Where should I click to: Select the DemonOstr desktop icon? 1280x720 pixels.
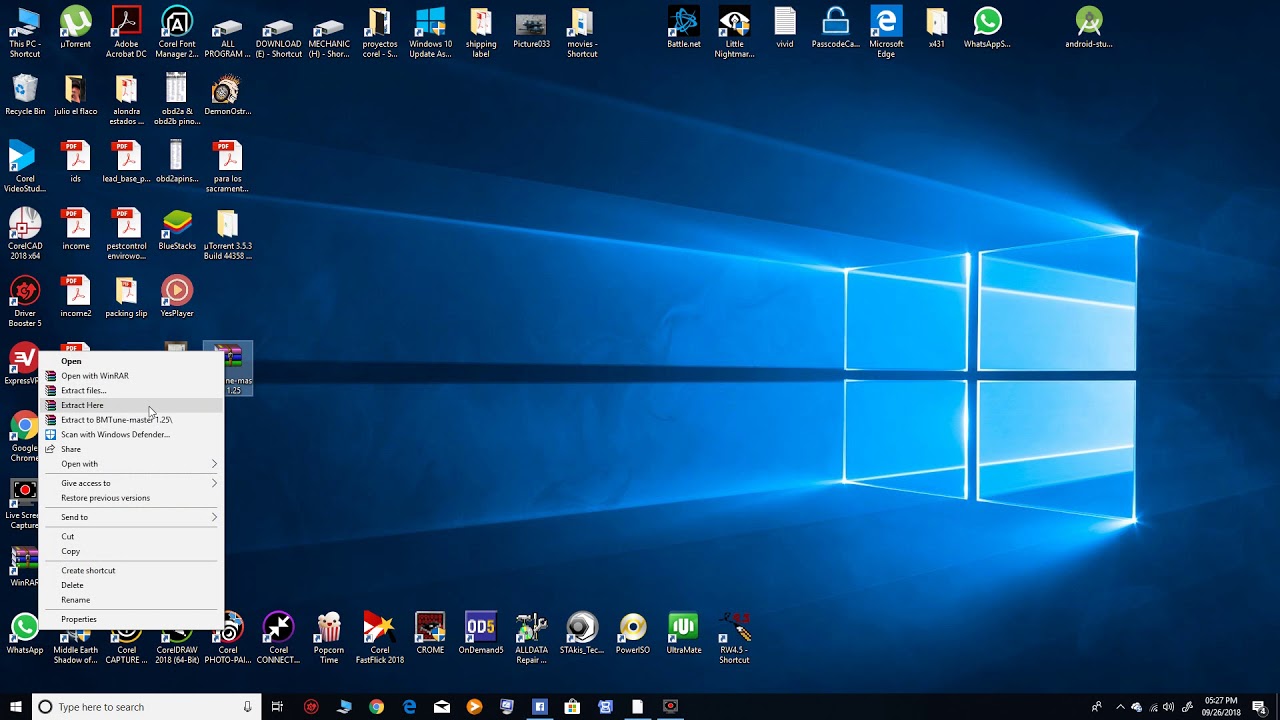pos(227,95)
